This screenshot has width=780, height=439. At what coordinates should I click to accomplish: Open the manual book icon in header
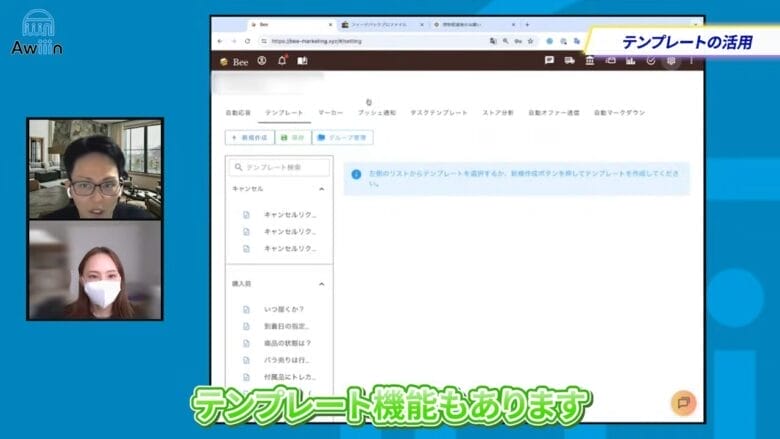point(302,61)
